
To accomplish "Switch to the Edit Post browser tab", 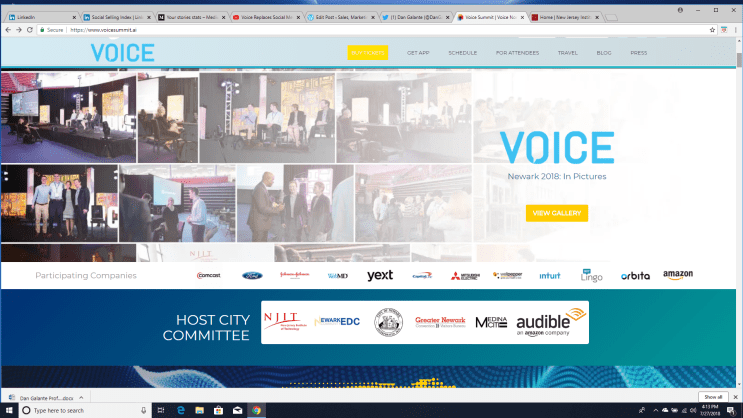I will click(x=342, y=17).
